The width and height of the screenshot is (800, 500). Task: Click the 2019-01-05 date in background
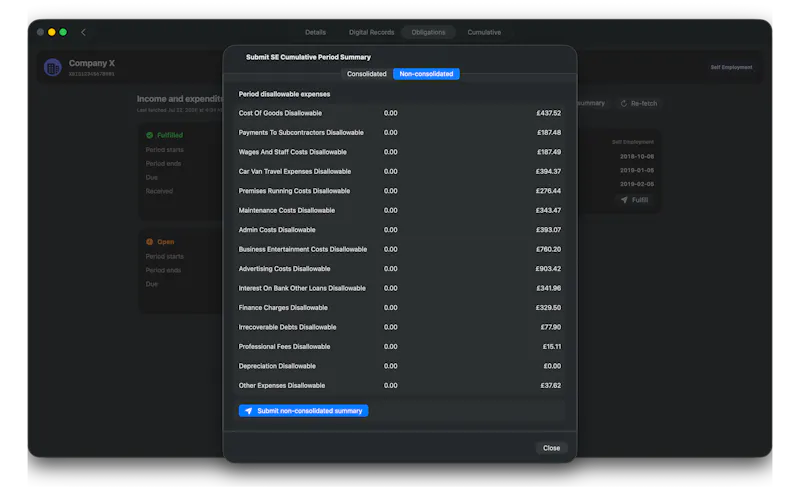coord(637,170)
